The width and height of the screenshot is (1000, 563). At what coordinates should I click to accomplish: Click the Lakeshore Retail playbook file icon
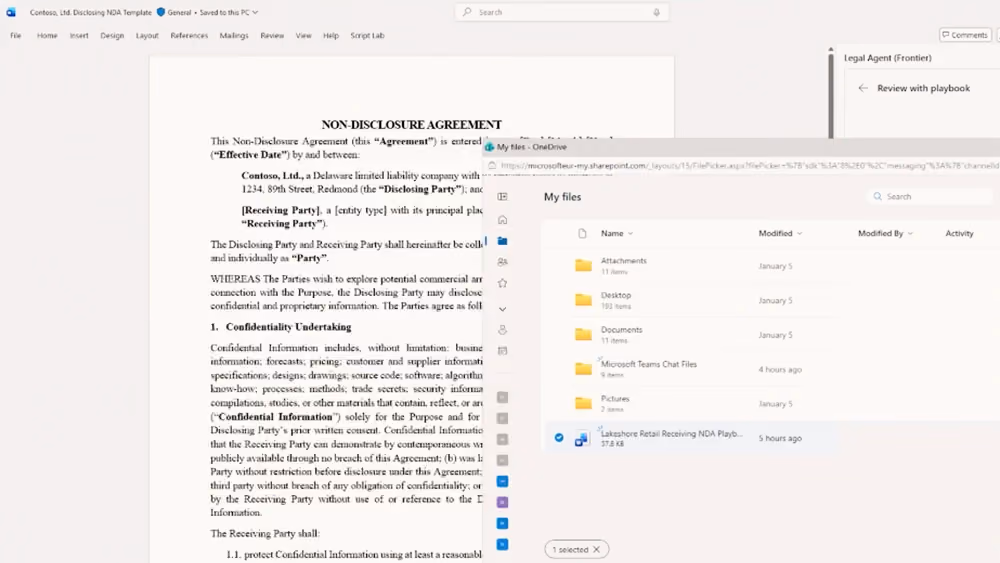582,439
